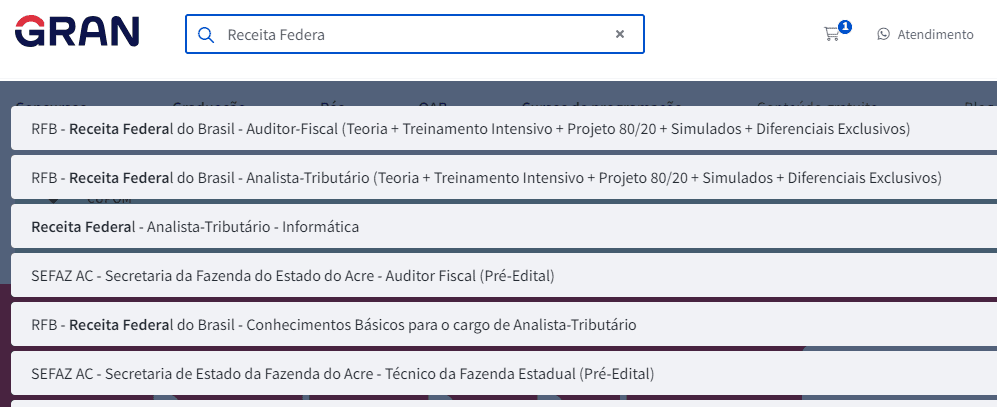Choose Receita Federal Analista-Tributário Informática suggestion

504,226
